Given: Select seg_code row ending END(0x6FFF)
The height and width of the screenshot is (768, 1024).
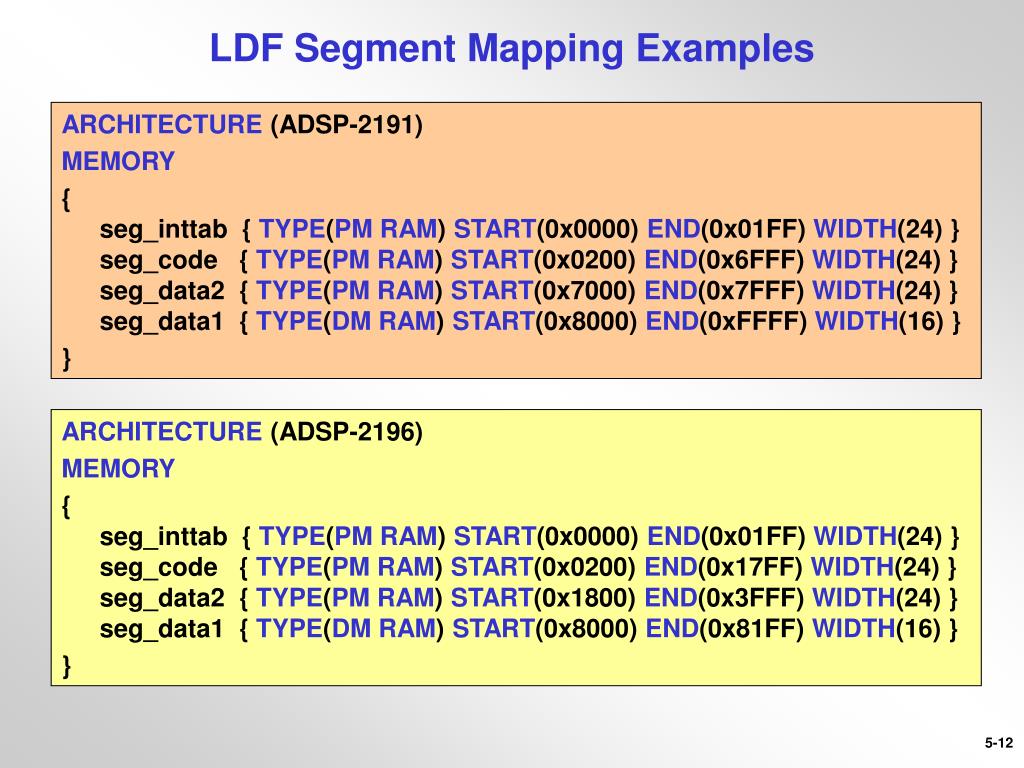Looking at the screenshot, I should 528,260.
